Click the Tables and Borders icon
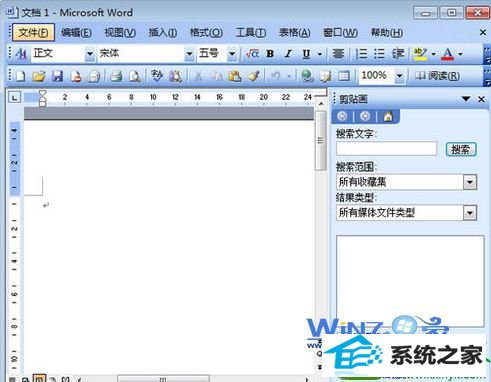This screenshot has width=491, height=382. [x=325, y=76]
